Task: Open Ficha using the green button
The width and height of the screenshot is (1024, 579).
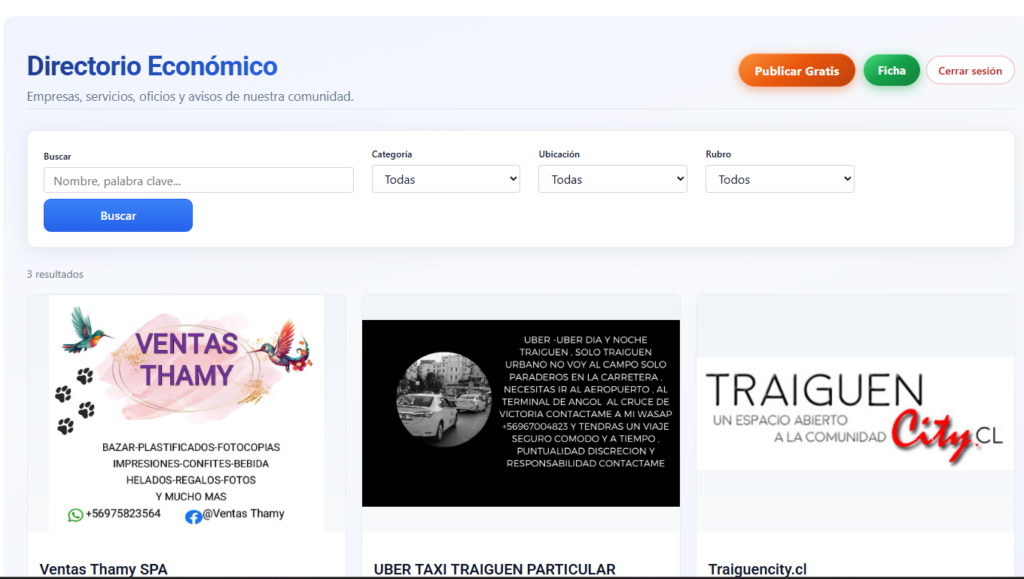Action: 891,71
